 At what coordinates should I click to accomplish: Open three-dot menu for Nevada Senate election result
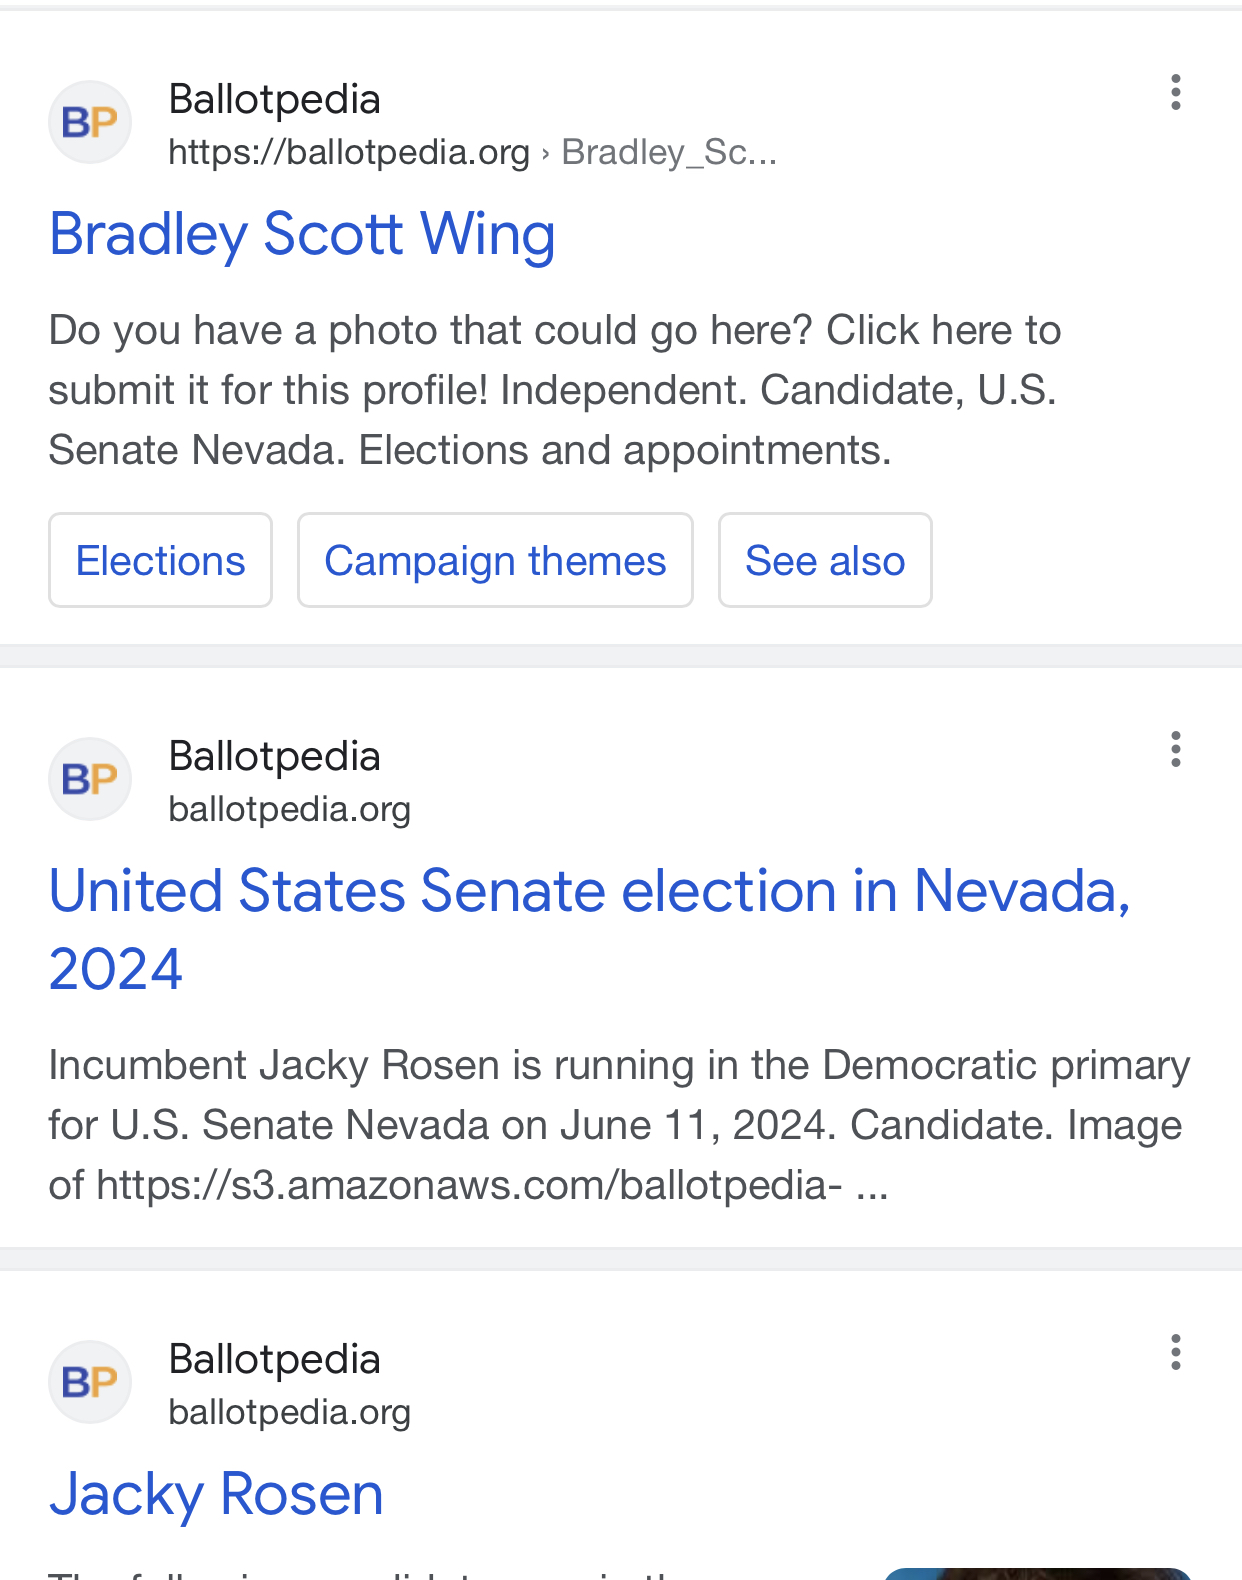click(x=1176, y=749)
